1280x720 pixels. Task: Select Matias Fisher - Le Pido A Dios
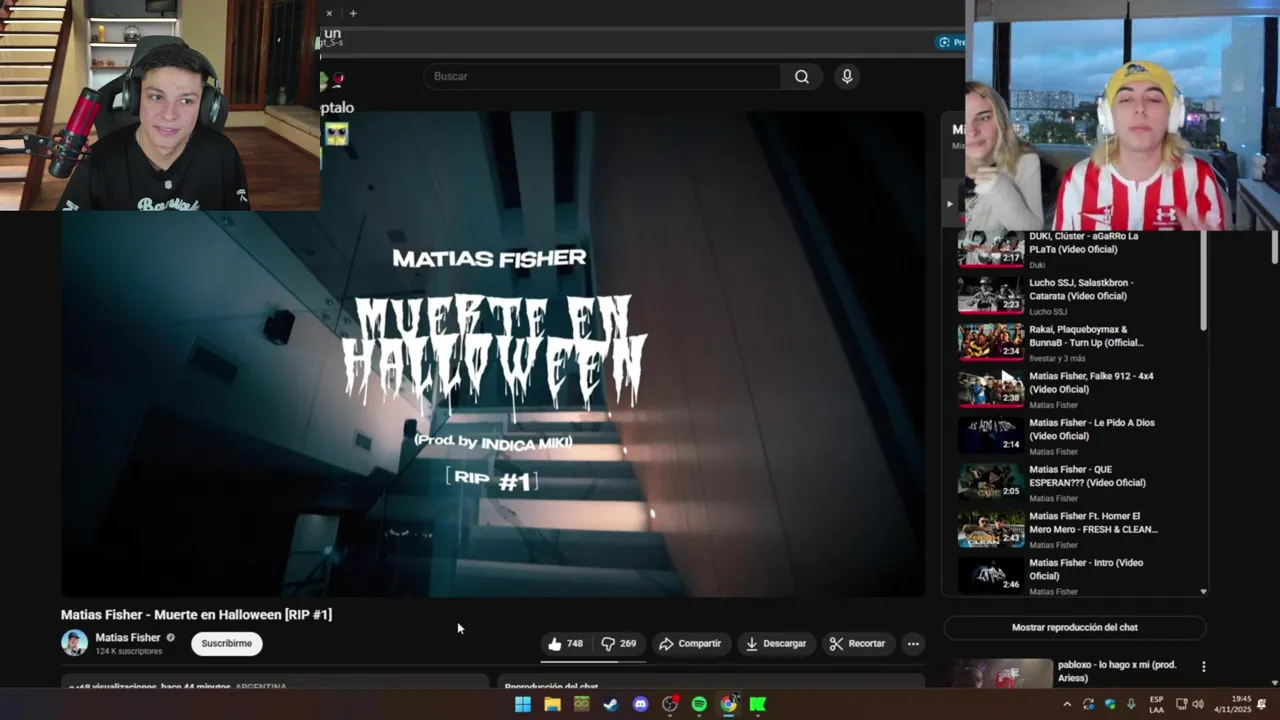coord(1091,430)
